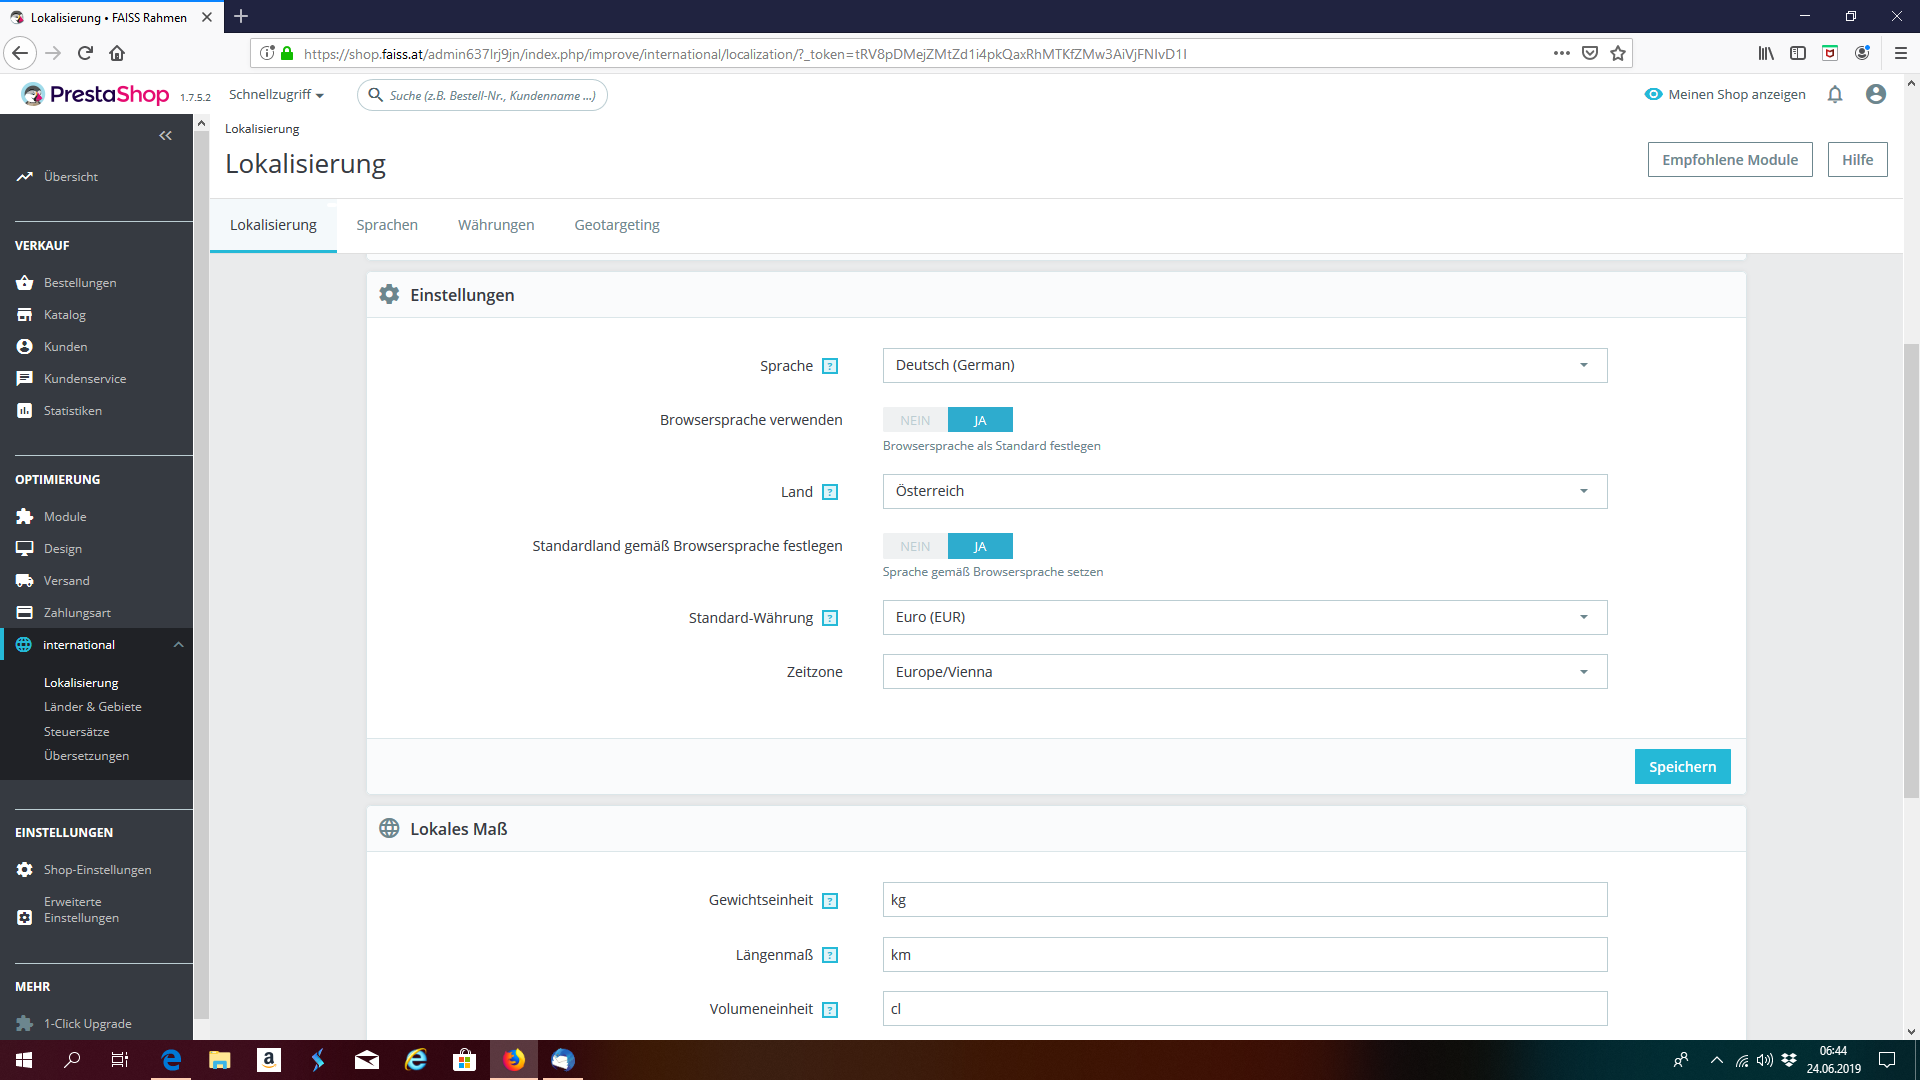This screenshot has height=1080, width=1920.
Task: Collapse the sidebar with double-chevron icon
Action: 165,135
